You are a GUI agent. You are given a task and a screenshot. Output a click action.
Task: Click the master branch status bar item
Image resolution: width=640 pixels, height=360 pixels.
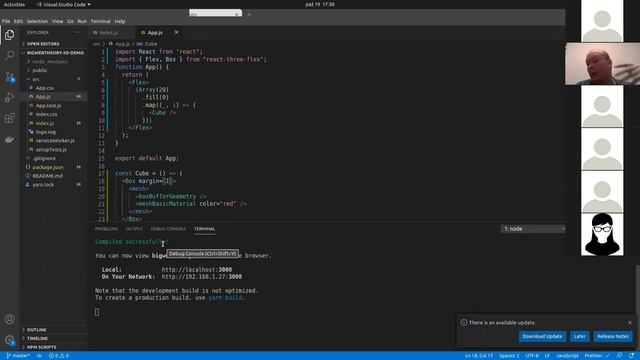point(18,356)
